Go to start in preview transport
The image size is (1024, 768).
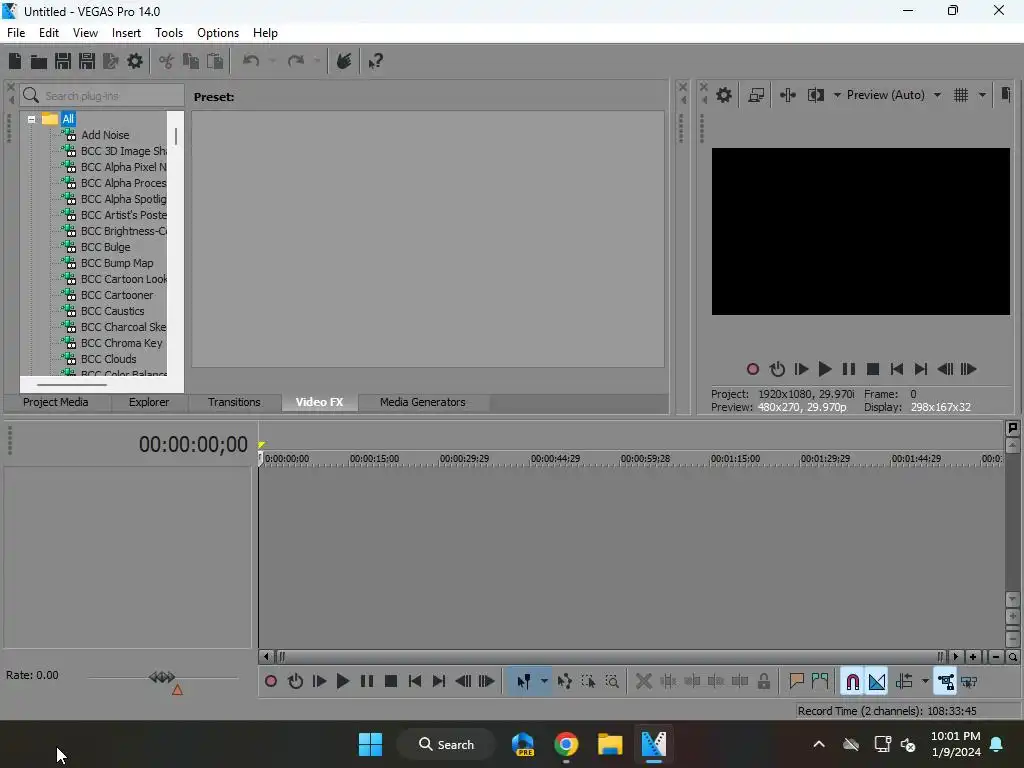(x=897, y=370)
